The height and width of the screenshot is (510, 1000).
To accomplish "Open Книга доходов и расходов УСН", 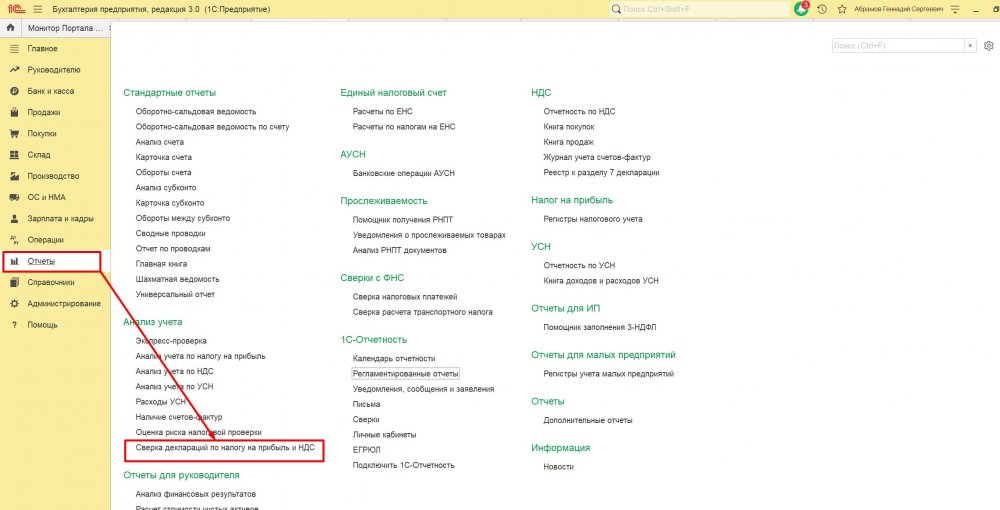I will click(601, 280).
